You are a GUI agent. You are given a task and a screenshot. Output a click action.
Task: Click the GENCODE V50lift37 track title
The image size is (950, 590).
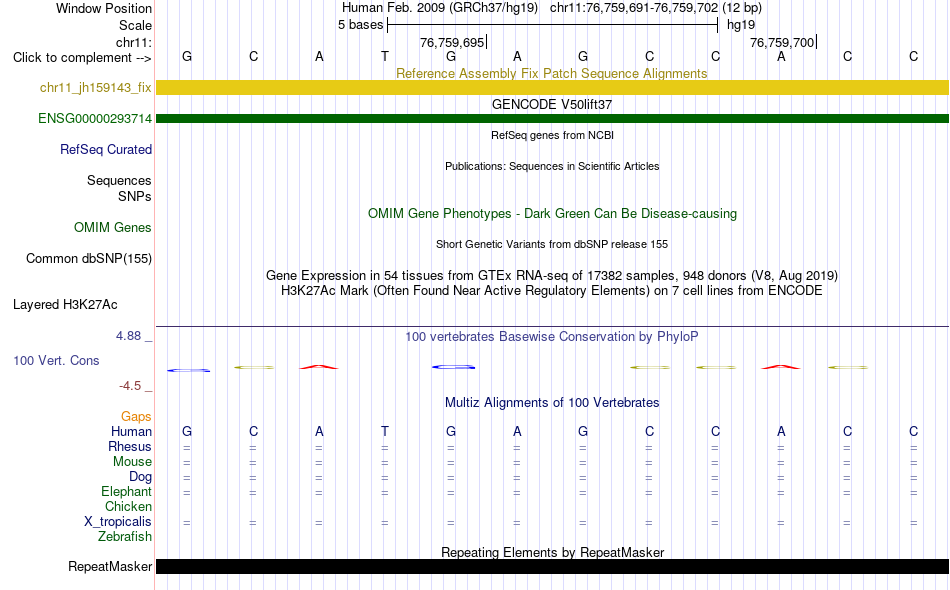551,104
